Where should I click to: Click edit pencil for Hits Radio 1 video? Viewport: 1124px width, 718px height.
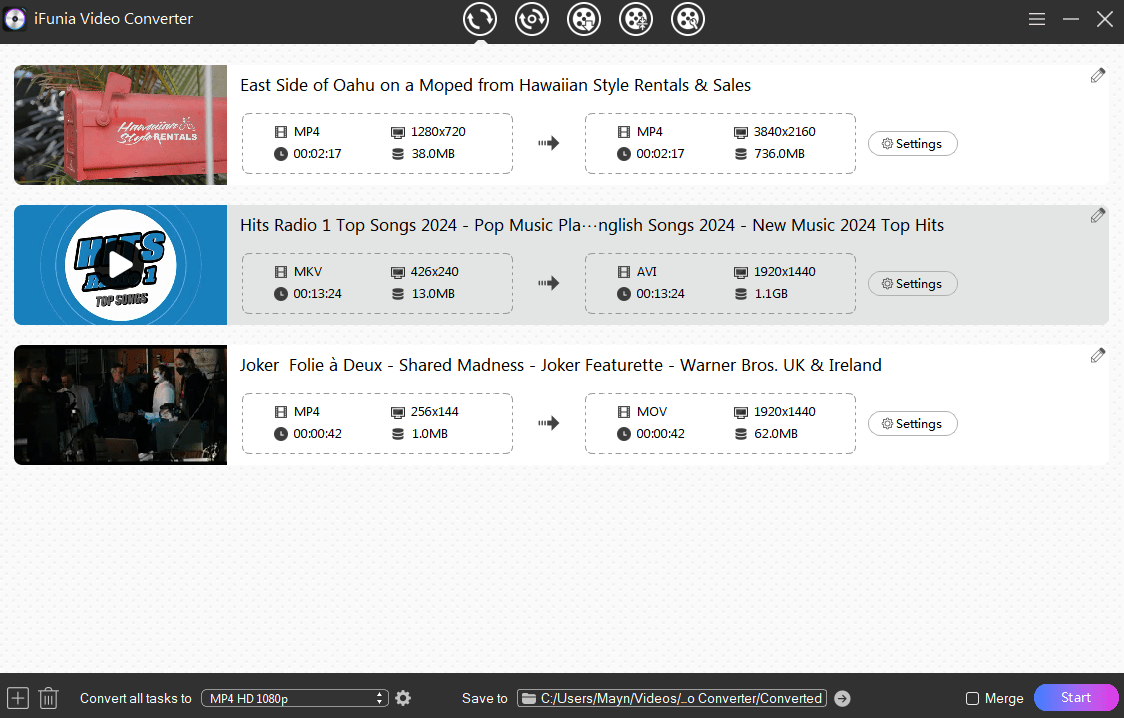[1098, 215]
